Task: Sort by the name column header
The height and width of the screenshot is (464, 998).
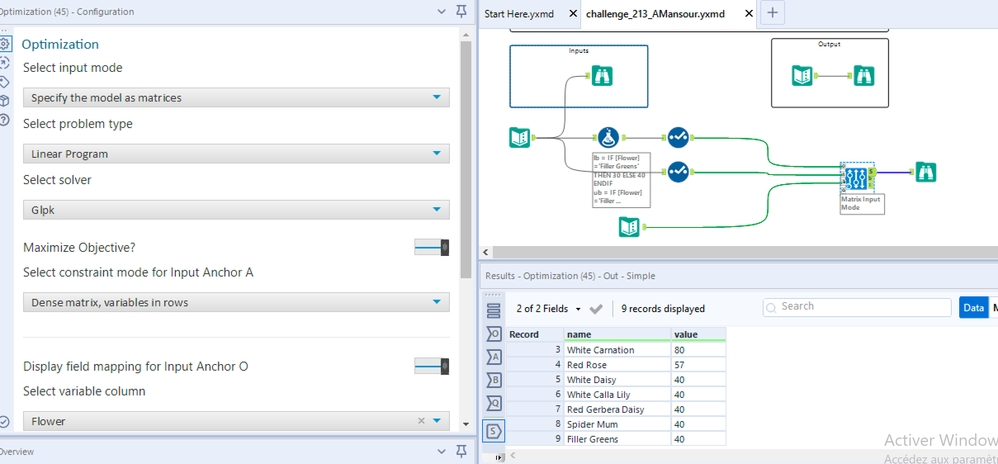Action: tap(617, 335)
